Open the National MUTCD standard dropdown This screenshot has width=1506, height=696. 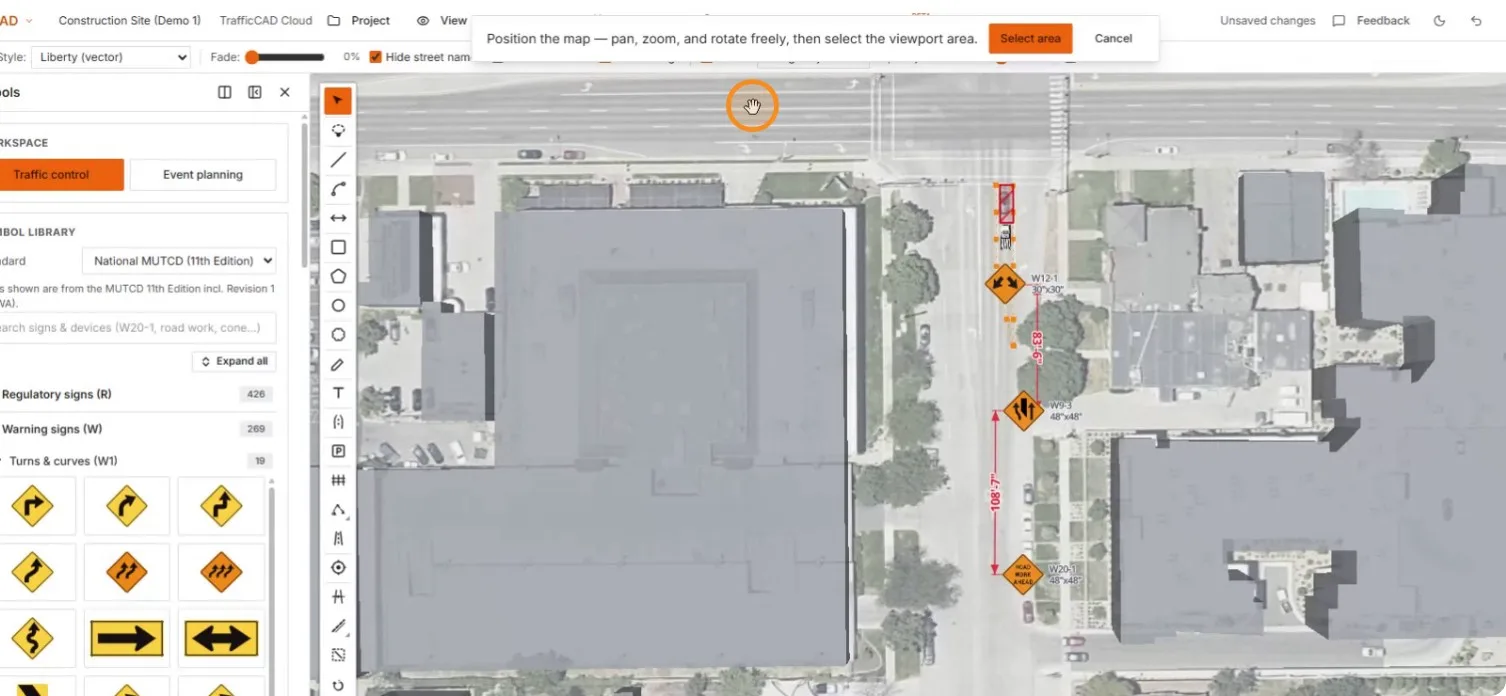(x=179, y=261)
